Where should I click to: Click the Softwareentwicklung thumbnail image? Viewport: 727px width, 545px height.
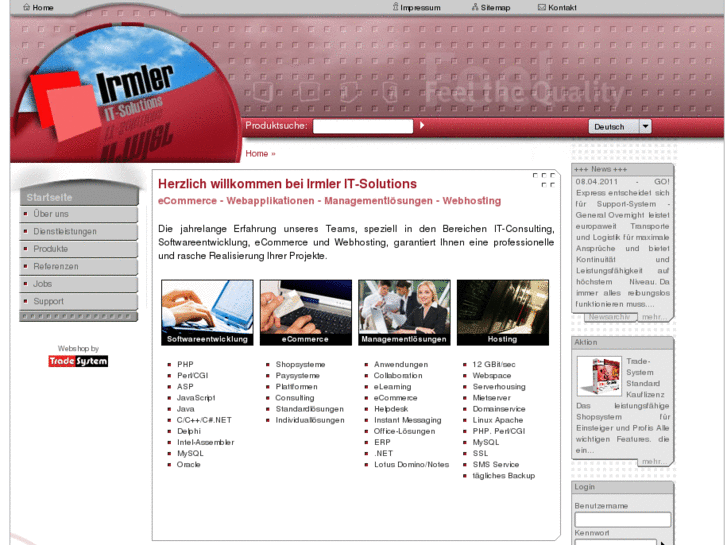coord(207,312)
